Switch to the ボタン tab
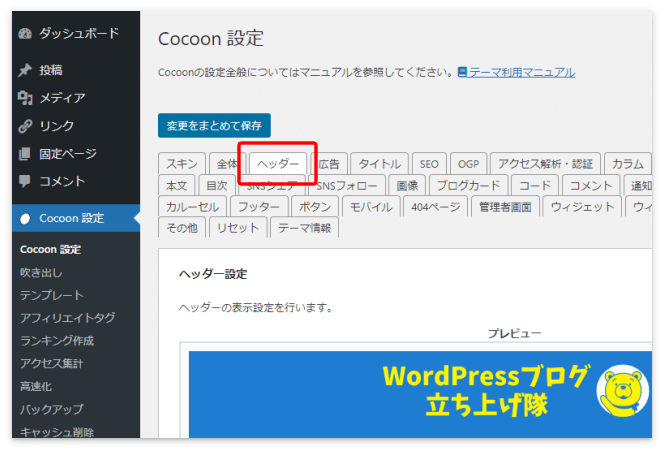The width and height of the screenshot is (664, 451). [x=315, y=207]
